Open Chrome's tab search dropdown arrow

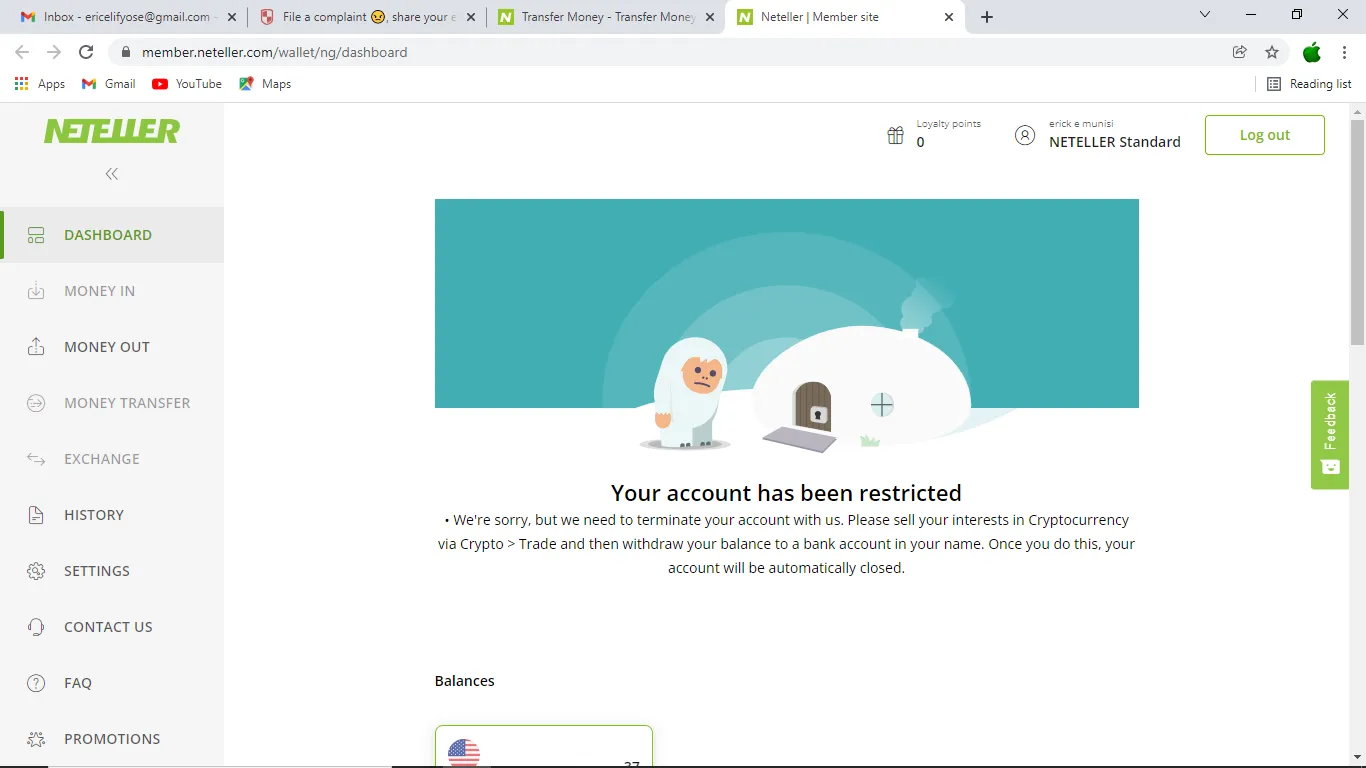click(x=1205, y=15)
